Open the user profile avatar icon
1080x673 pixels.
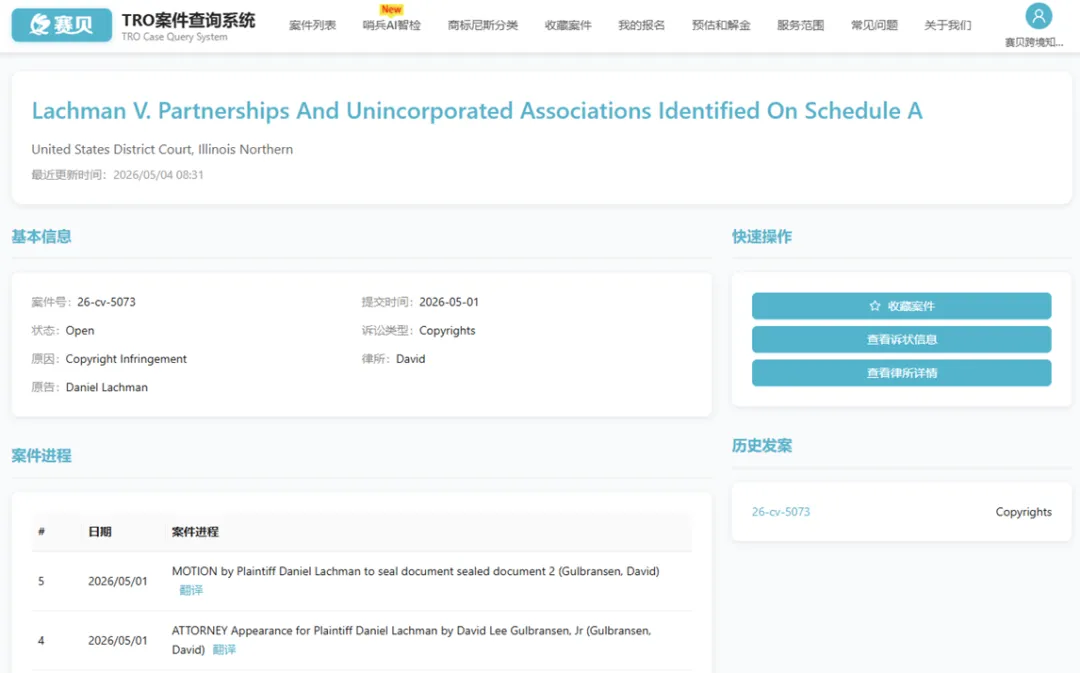coord(1038,16)
